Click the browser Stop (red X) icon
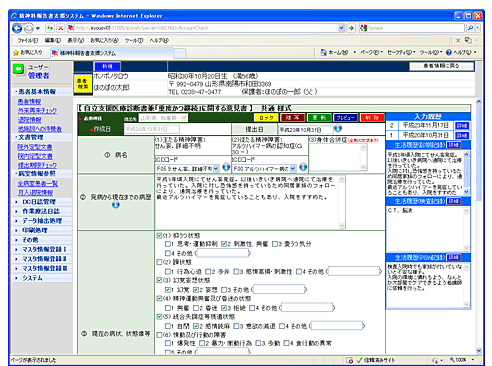This screenshot has height=366, width=492. pos(60,28)
